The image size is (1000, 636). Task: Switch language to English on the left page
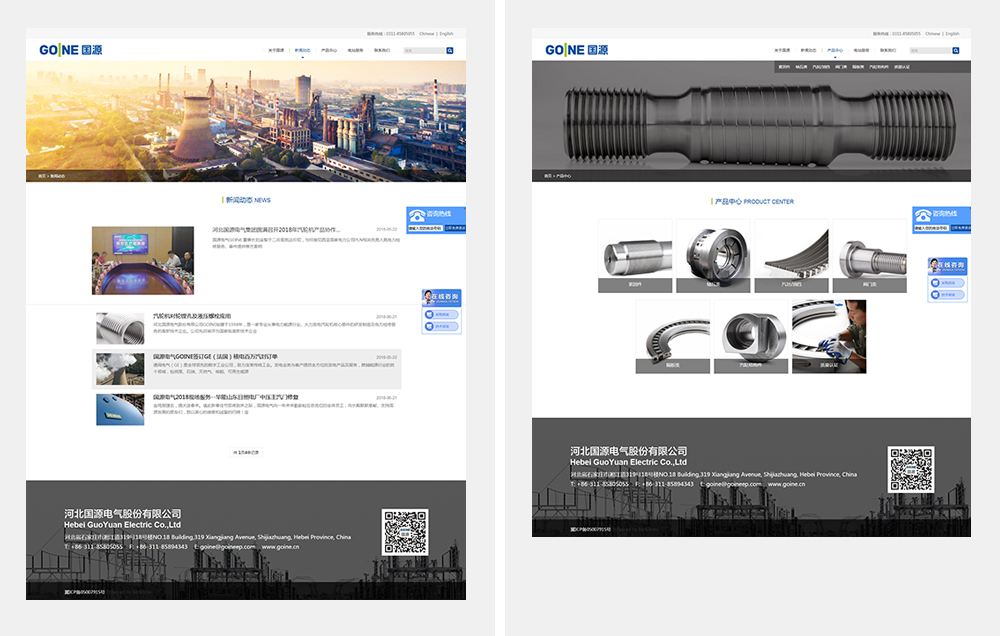(446, 33)
